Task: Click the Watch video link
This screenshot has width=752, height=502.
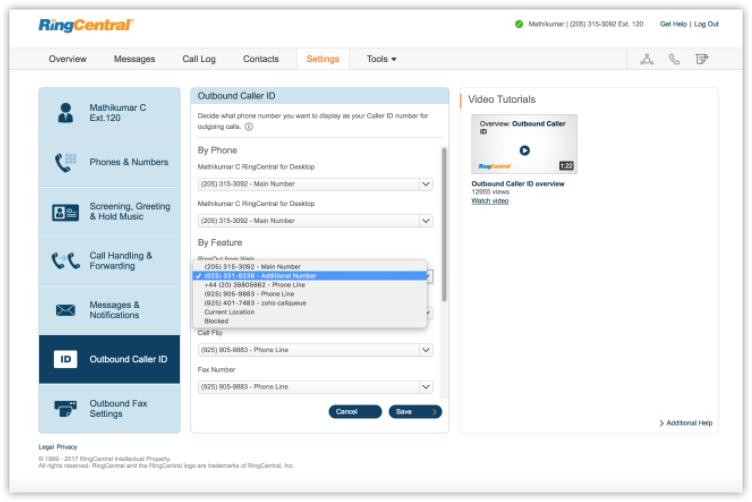Action: point(490,201)
